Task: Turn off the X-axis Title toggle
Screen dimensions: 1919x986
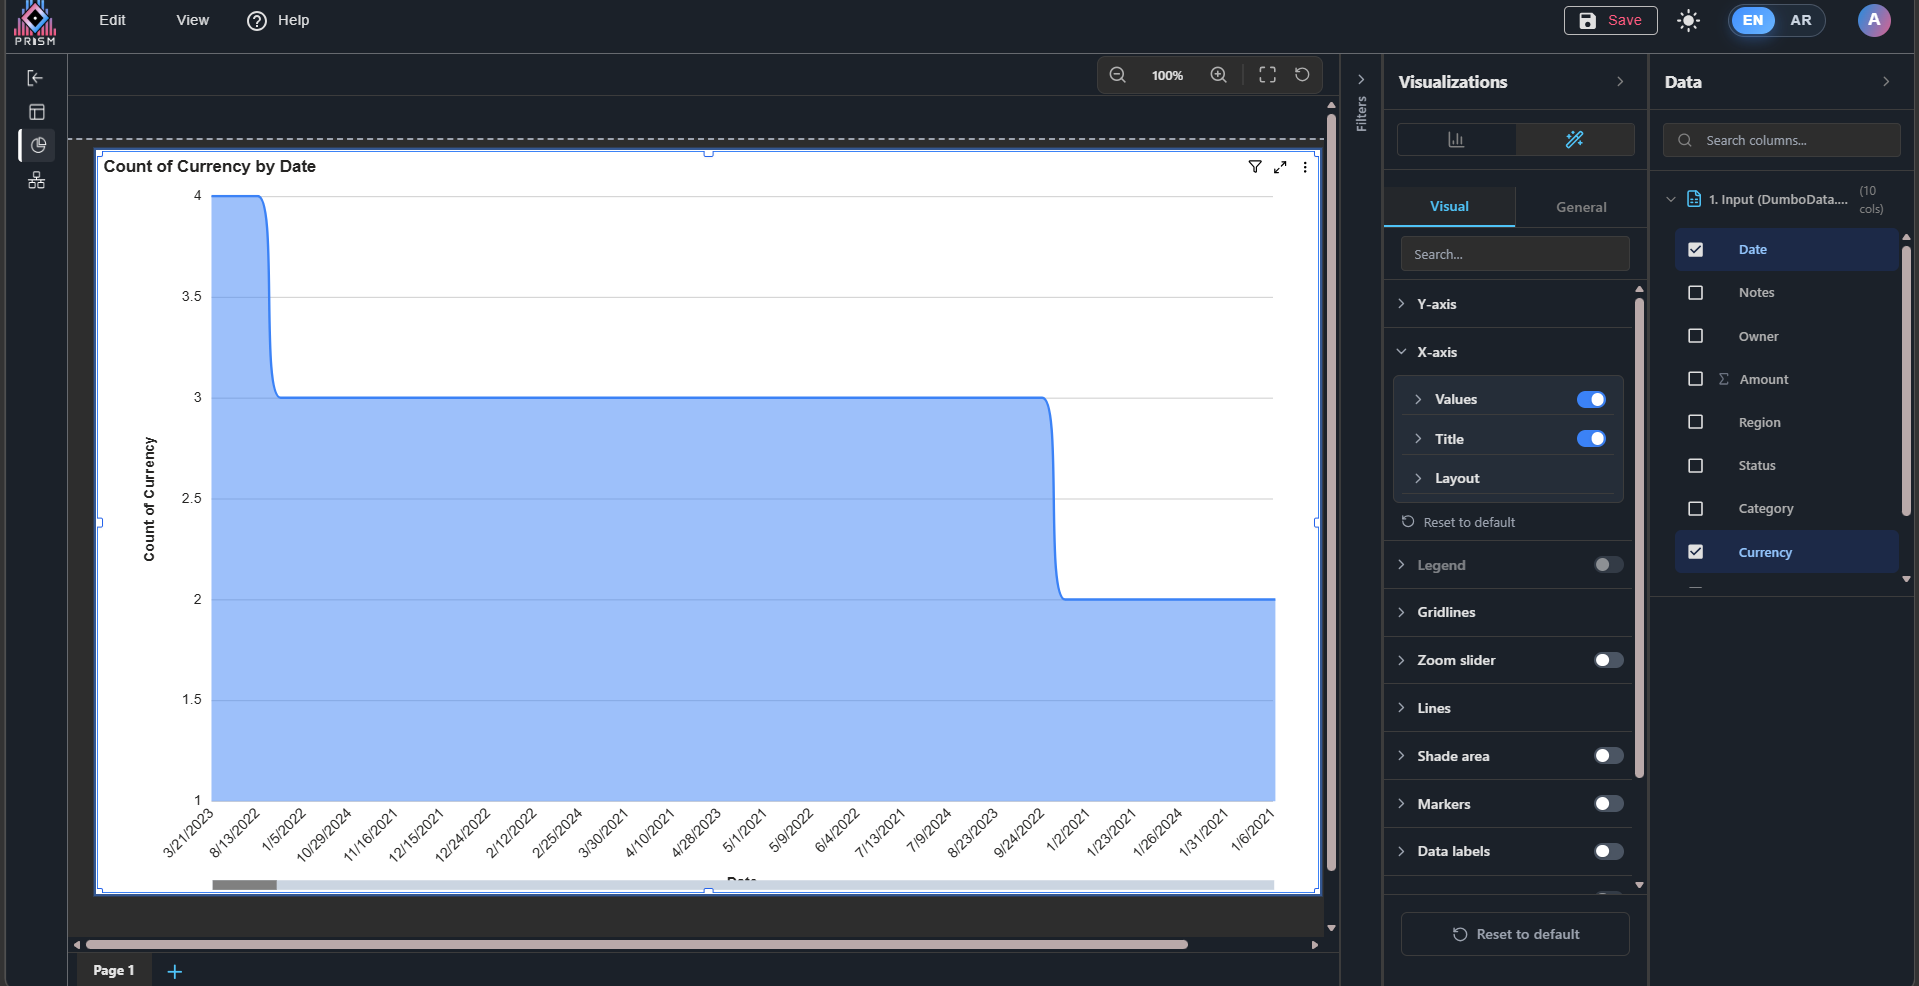Action: tap(1590, 439)
